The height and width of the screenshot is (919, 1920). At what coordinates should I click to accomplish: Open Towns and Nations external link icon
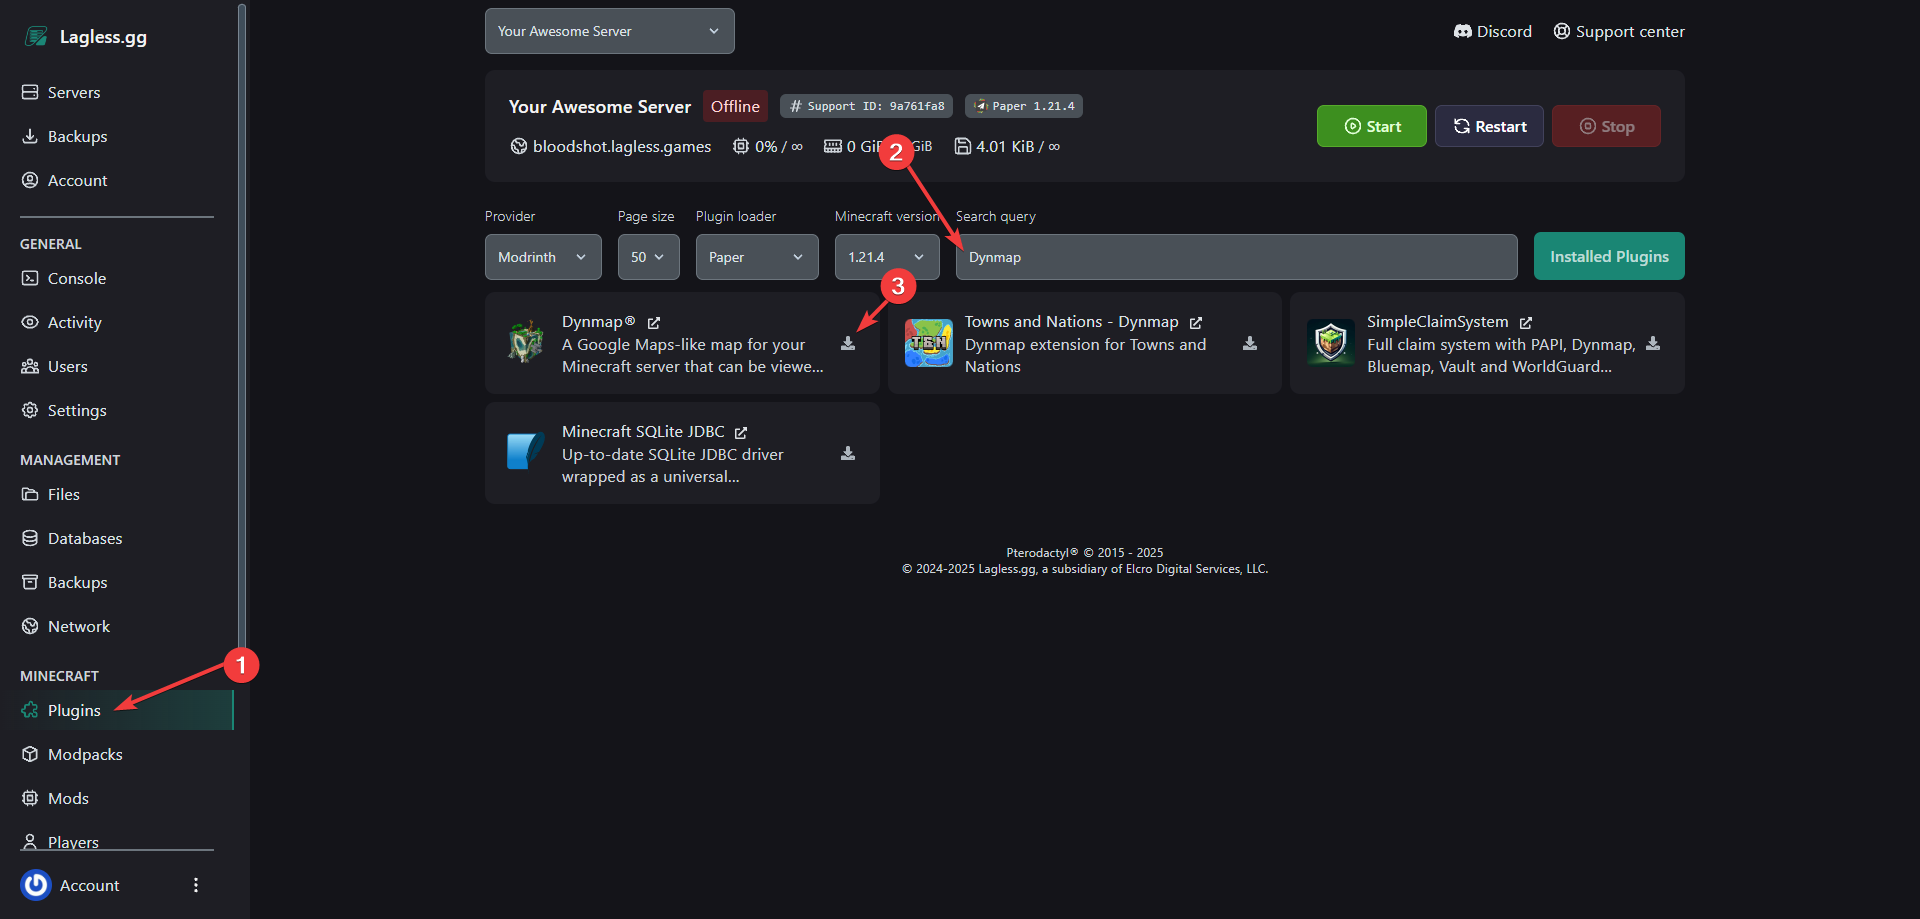pyautogui.click(x=1196, y=323)
